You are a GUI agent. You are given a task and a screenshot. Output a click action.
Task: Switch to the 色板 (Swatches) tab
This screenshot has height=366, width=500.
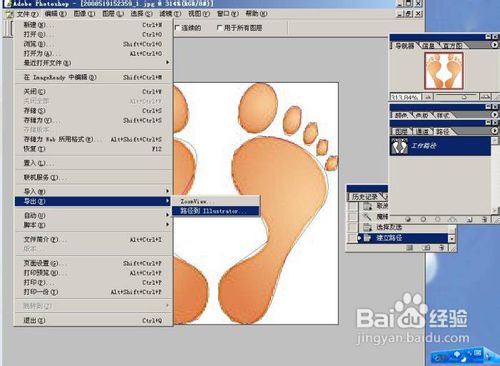pos(422,115)
